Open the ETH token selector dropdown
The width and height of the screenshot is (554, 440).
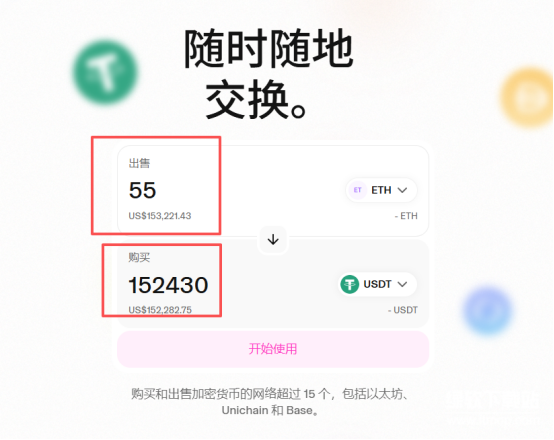pyautogui.click(x=381, y=190)
